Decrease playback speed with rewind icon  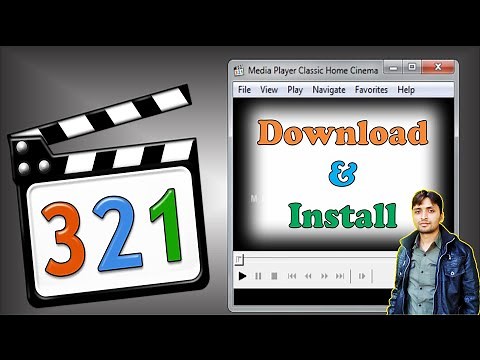308,276
